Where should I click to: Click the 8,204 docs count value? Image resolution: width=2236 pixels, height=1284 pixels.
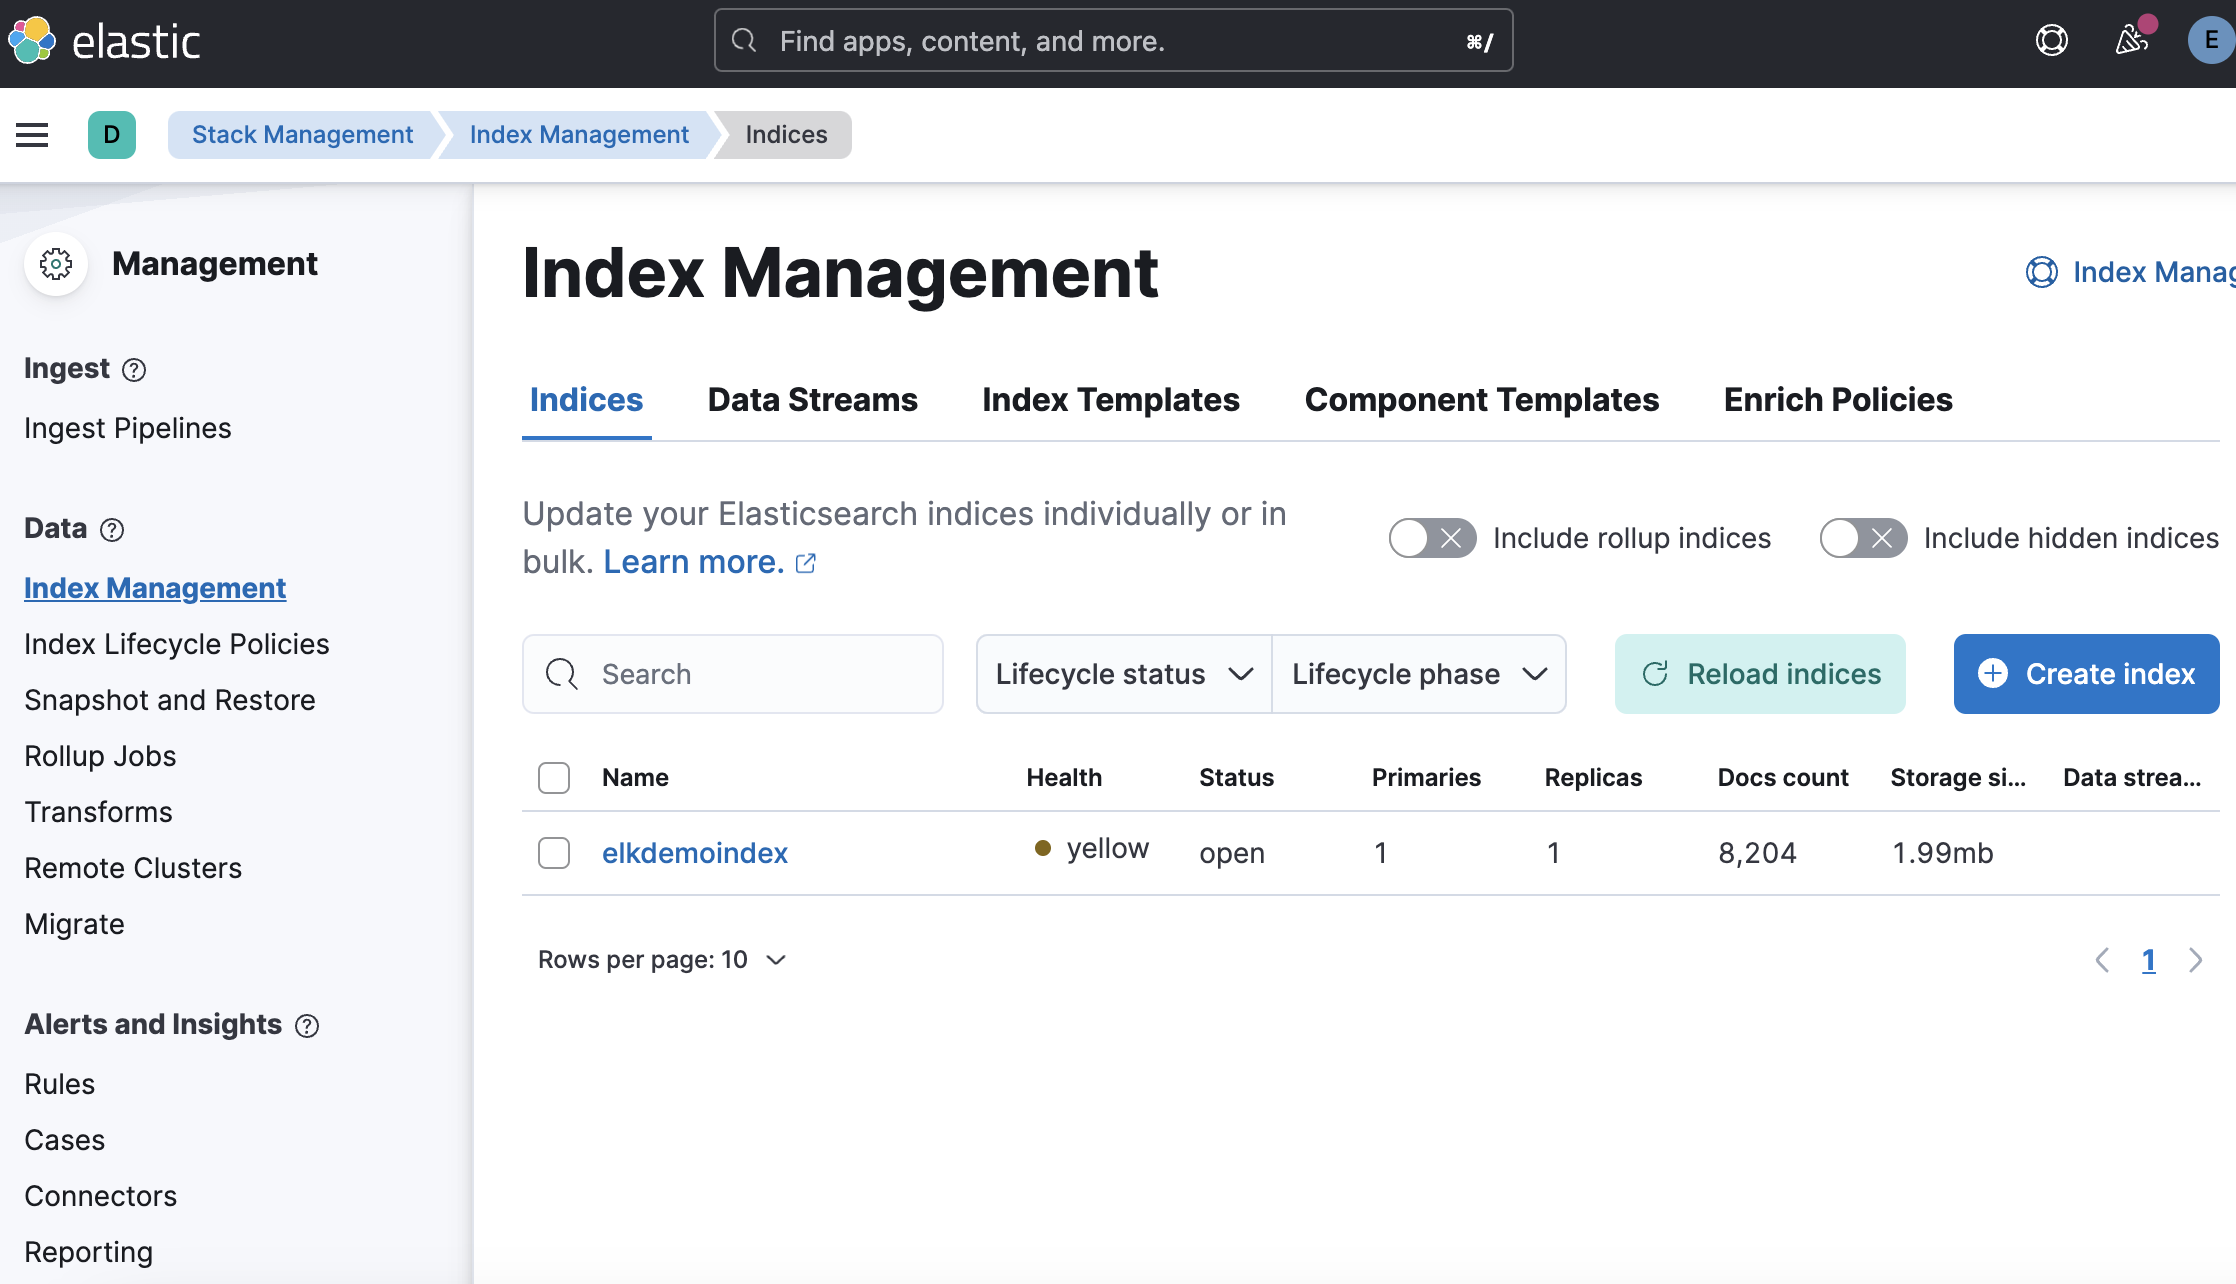click(1757, 853)
